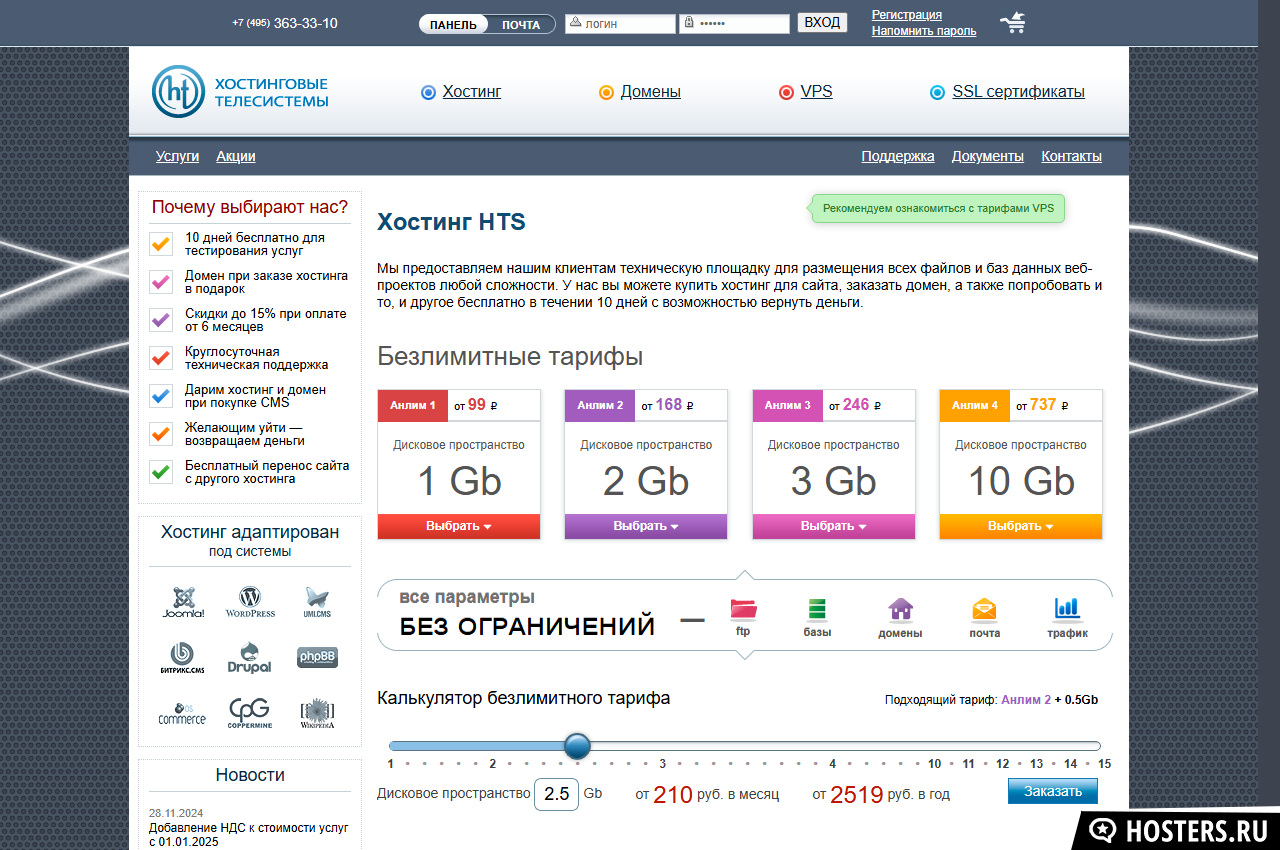Switch login toggle to Панель
1280x850 pixels.
point(453,25)
